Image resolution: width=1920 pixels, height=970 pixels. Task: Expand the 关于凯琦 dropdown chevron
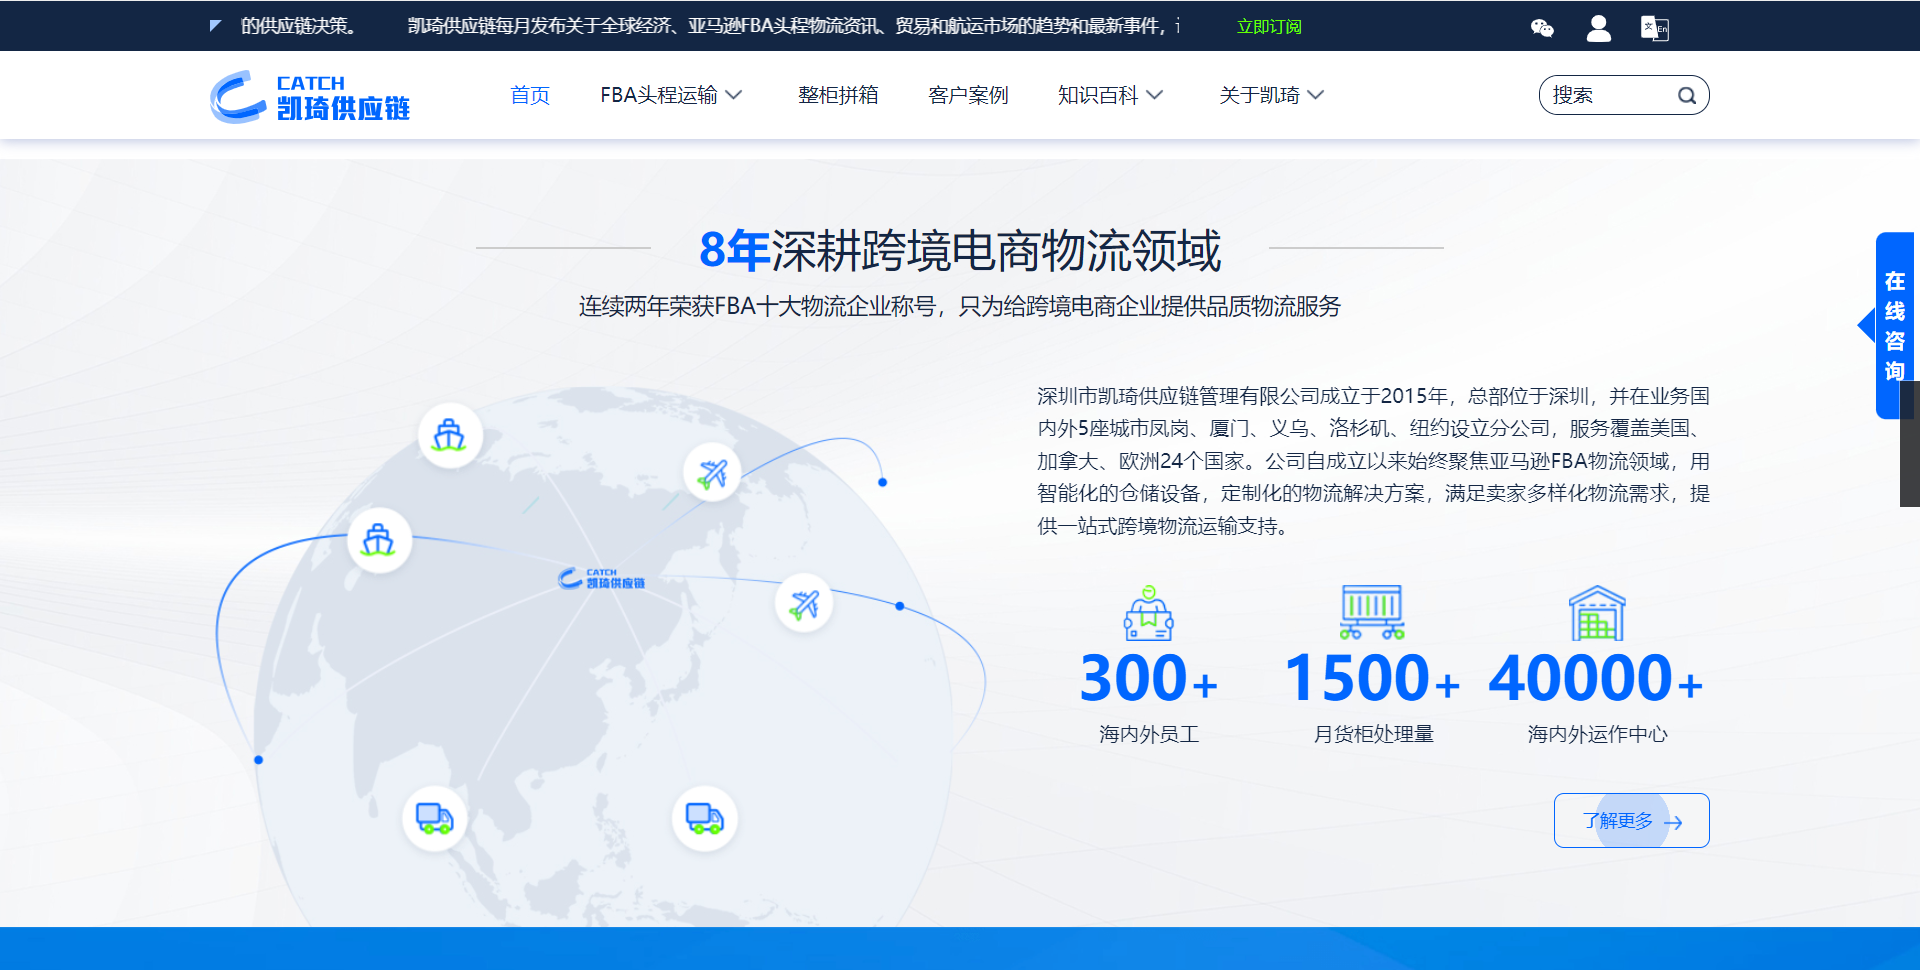pyautogui.click(x=1316, y=95)
